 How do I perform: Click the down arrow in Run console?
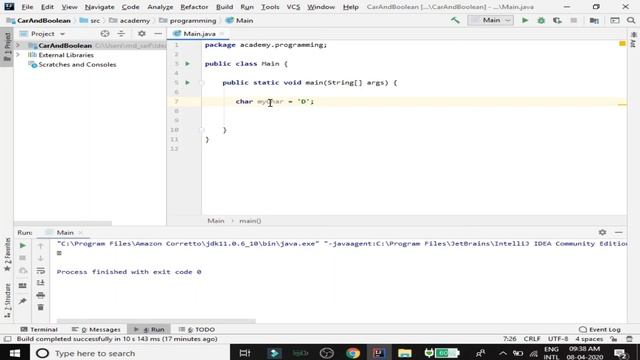pos(40,258)
